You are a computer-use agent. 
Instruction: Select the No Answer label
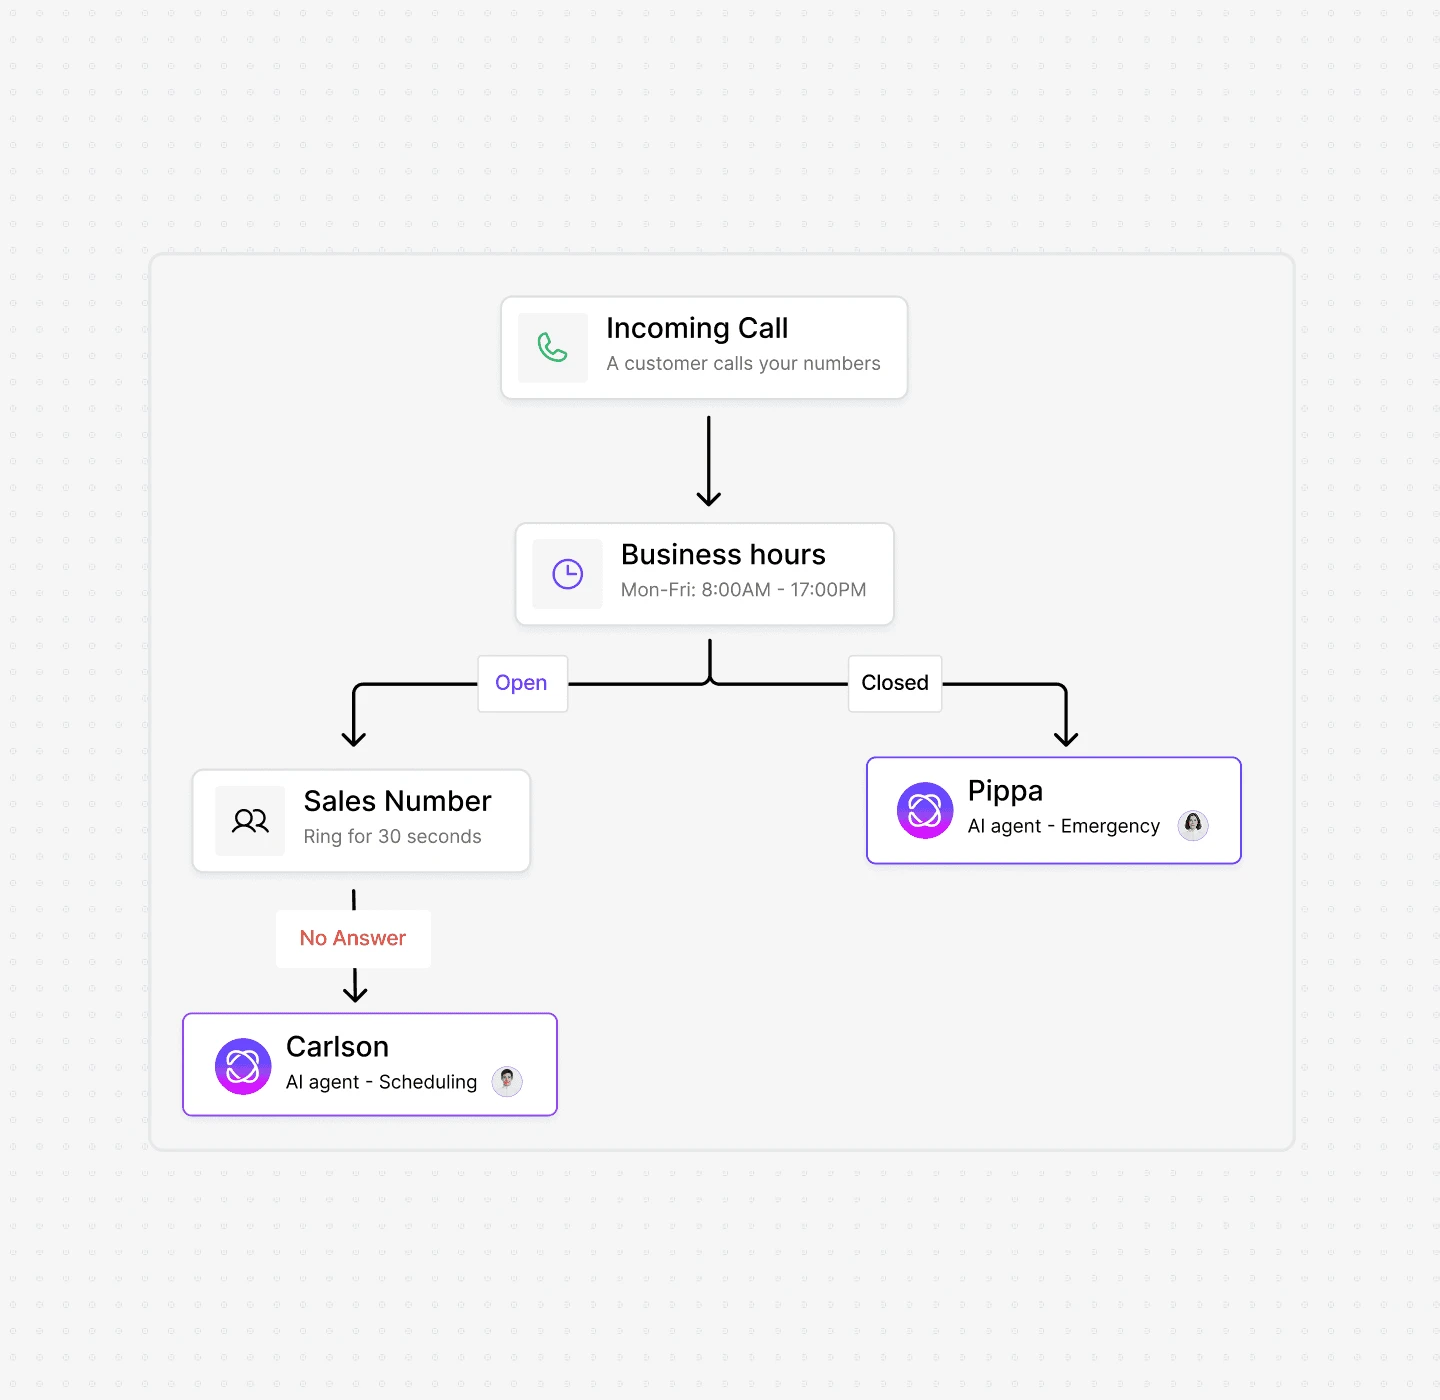point(353,938)
